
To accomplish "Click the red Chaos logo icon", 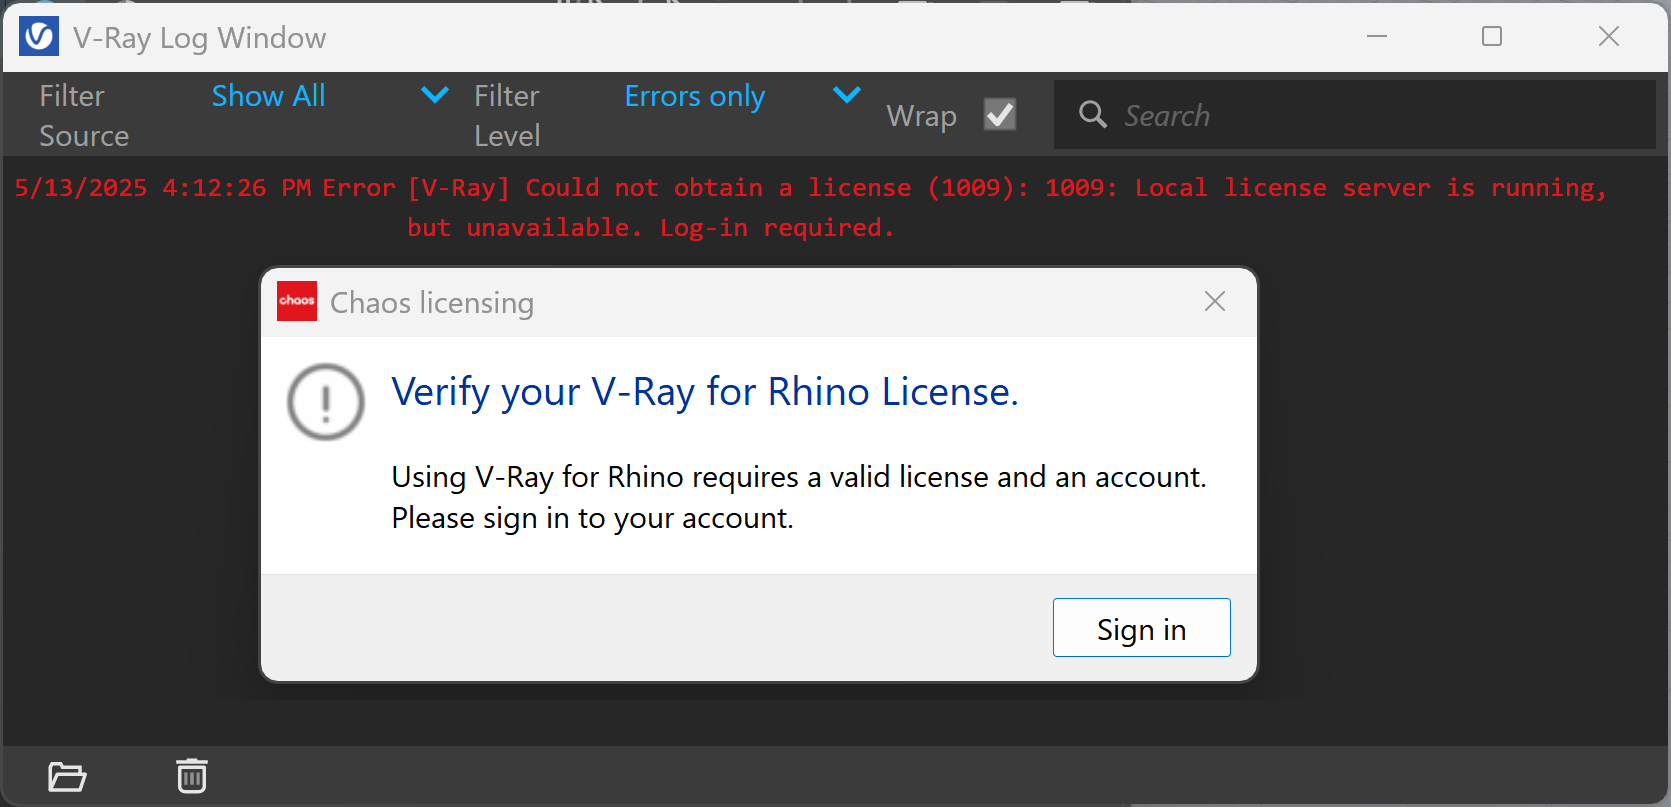I will click(x=297, y=301).
